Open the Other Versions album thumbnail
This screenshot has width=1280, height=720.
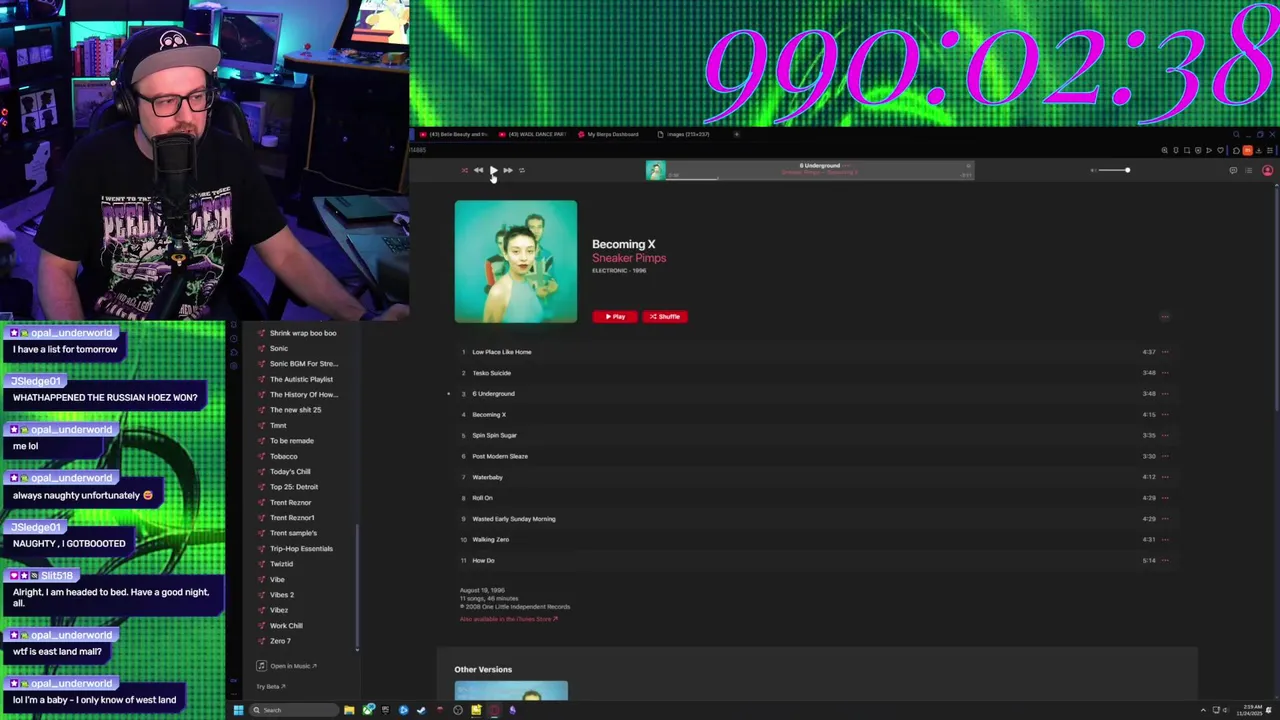click(511, 691)
